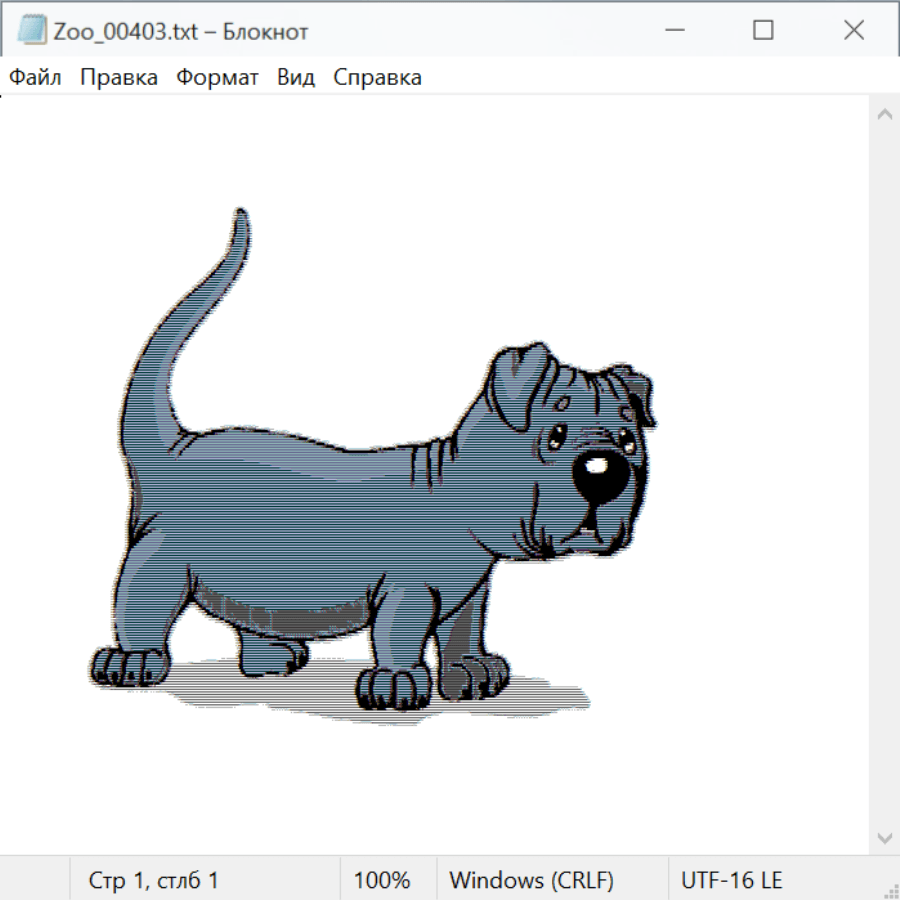Click the tip of the dog's tail
900x900 pixels.
pyautogui.click(x=240, y=214)
